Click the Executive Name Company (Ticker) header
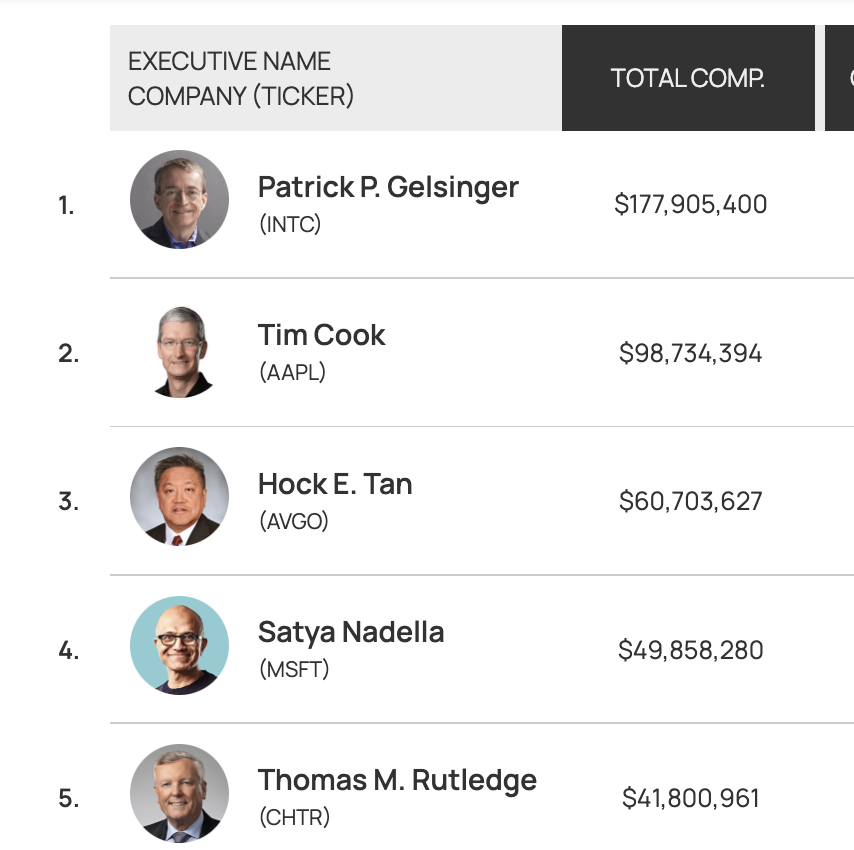The image size is (854, 850). [x=241, y=78]
